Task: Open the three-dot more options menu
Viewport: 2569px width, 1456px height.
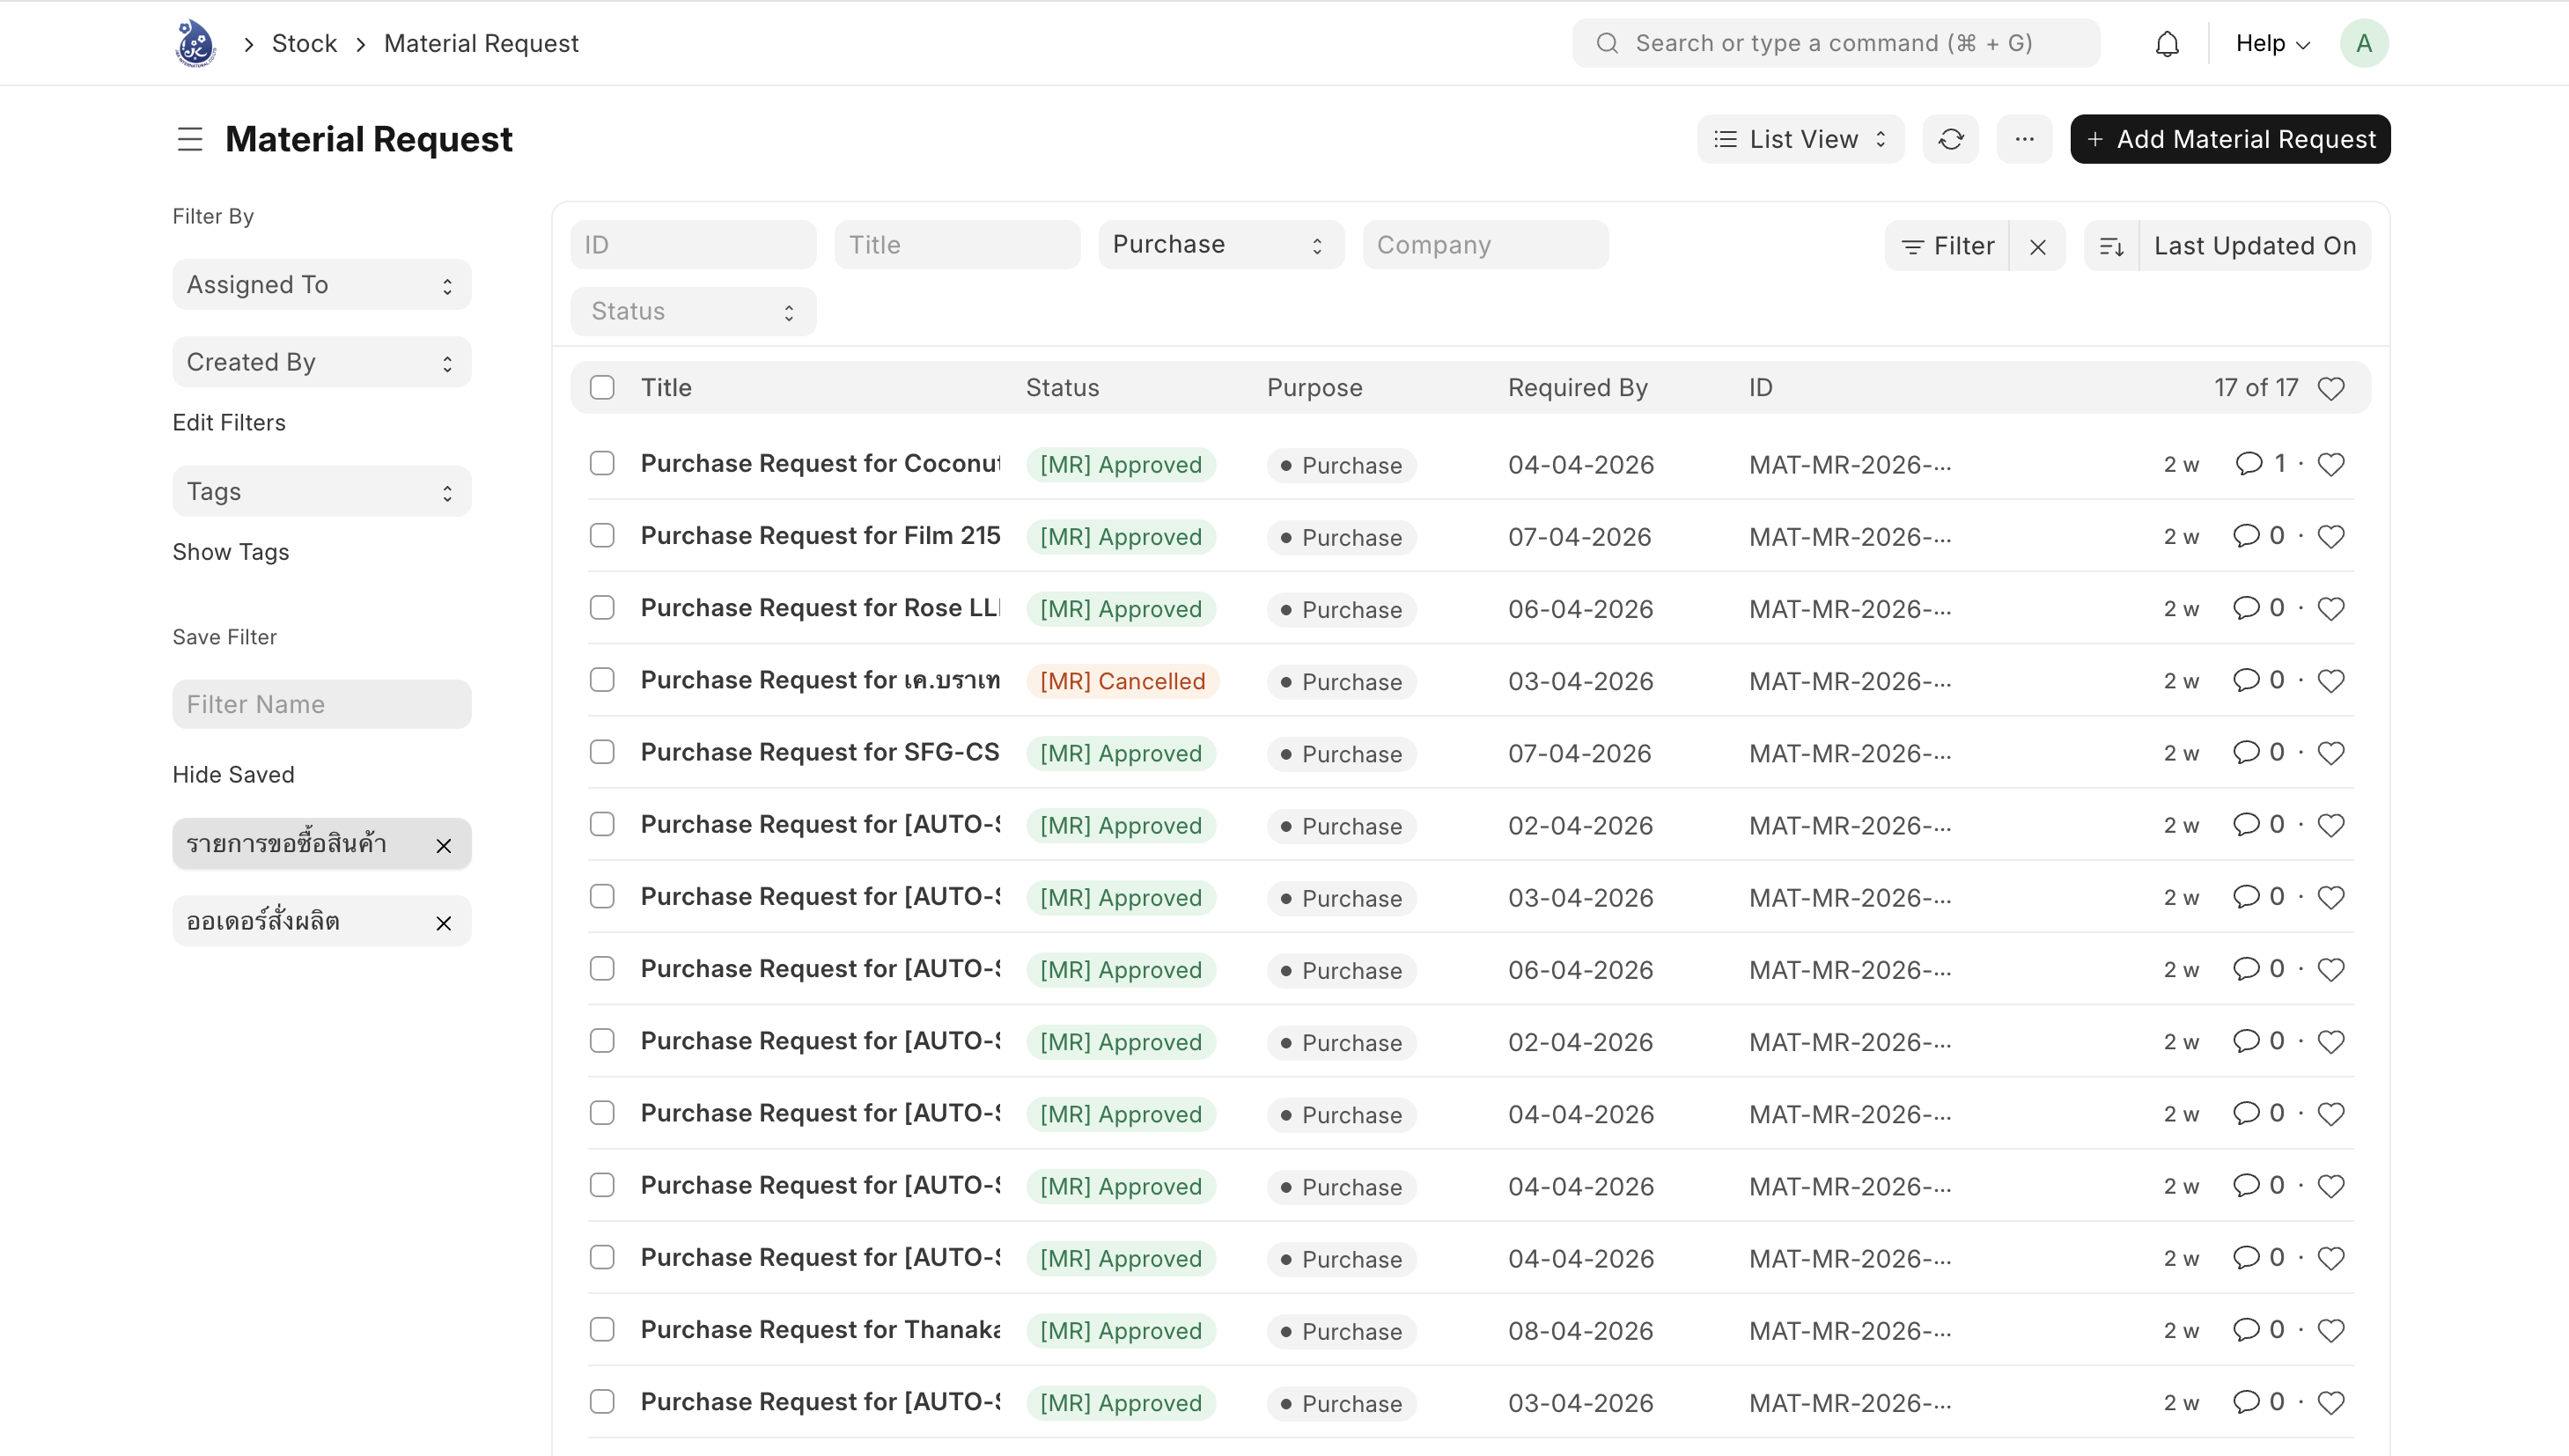Action: click(2025, 139)
